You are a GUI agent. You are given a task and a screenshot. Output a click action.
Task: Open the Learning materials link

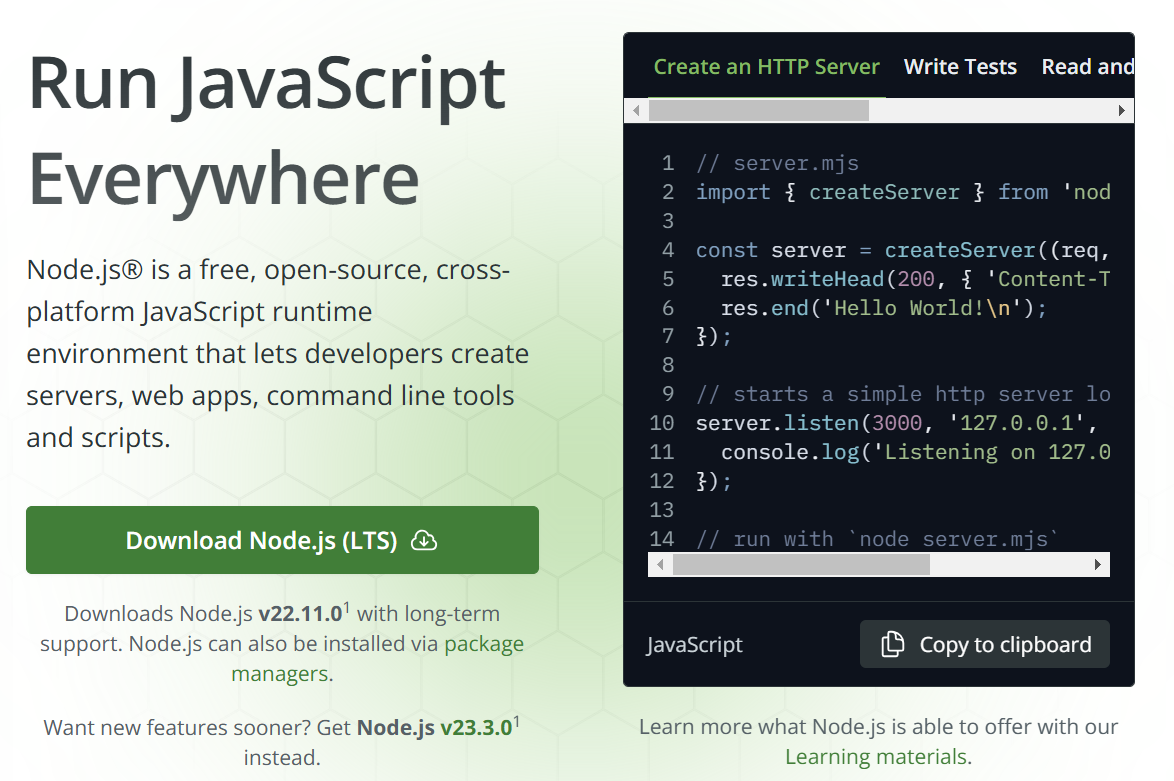coord(878,757)
